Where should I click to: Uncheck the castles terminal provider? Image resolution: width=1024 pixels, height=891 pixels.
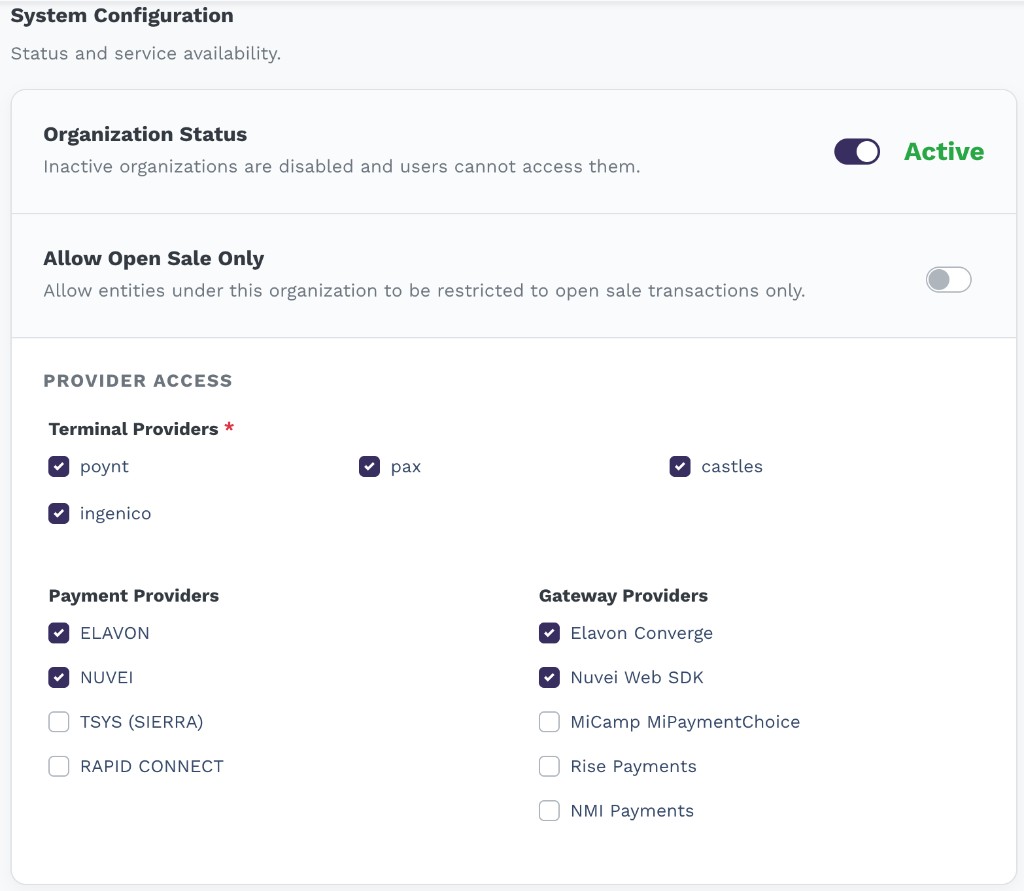(x=680, y=466)
